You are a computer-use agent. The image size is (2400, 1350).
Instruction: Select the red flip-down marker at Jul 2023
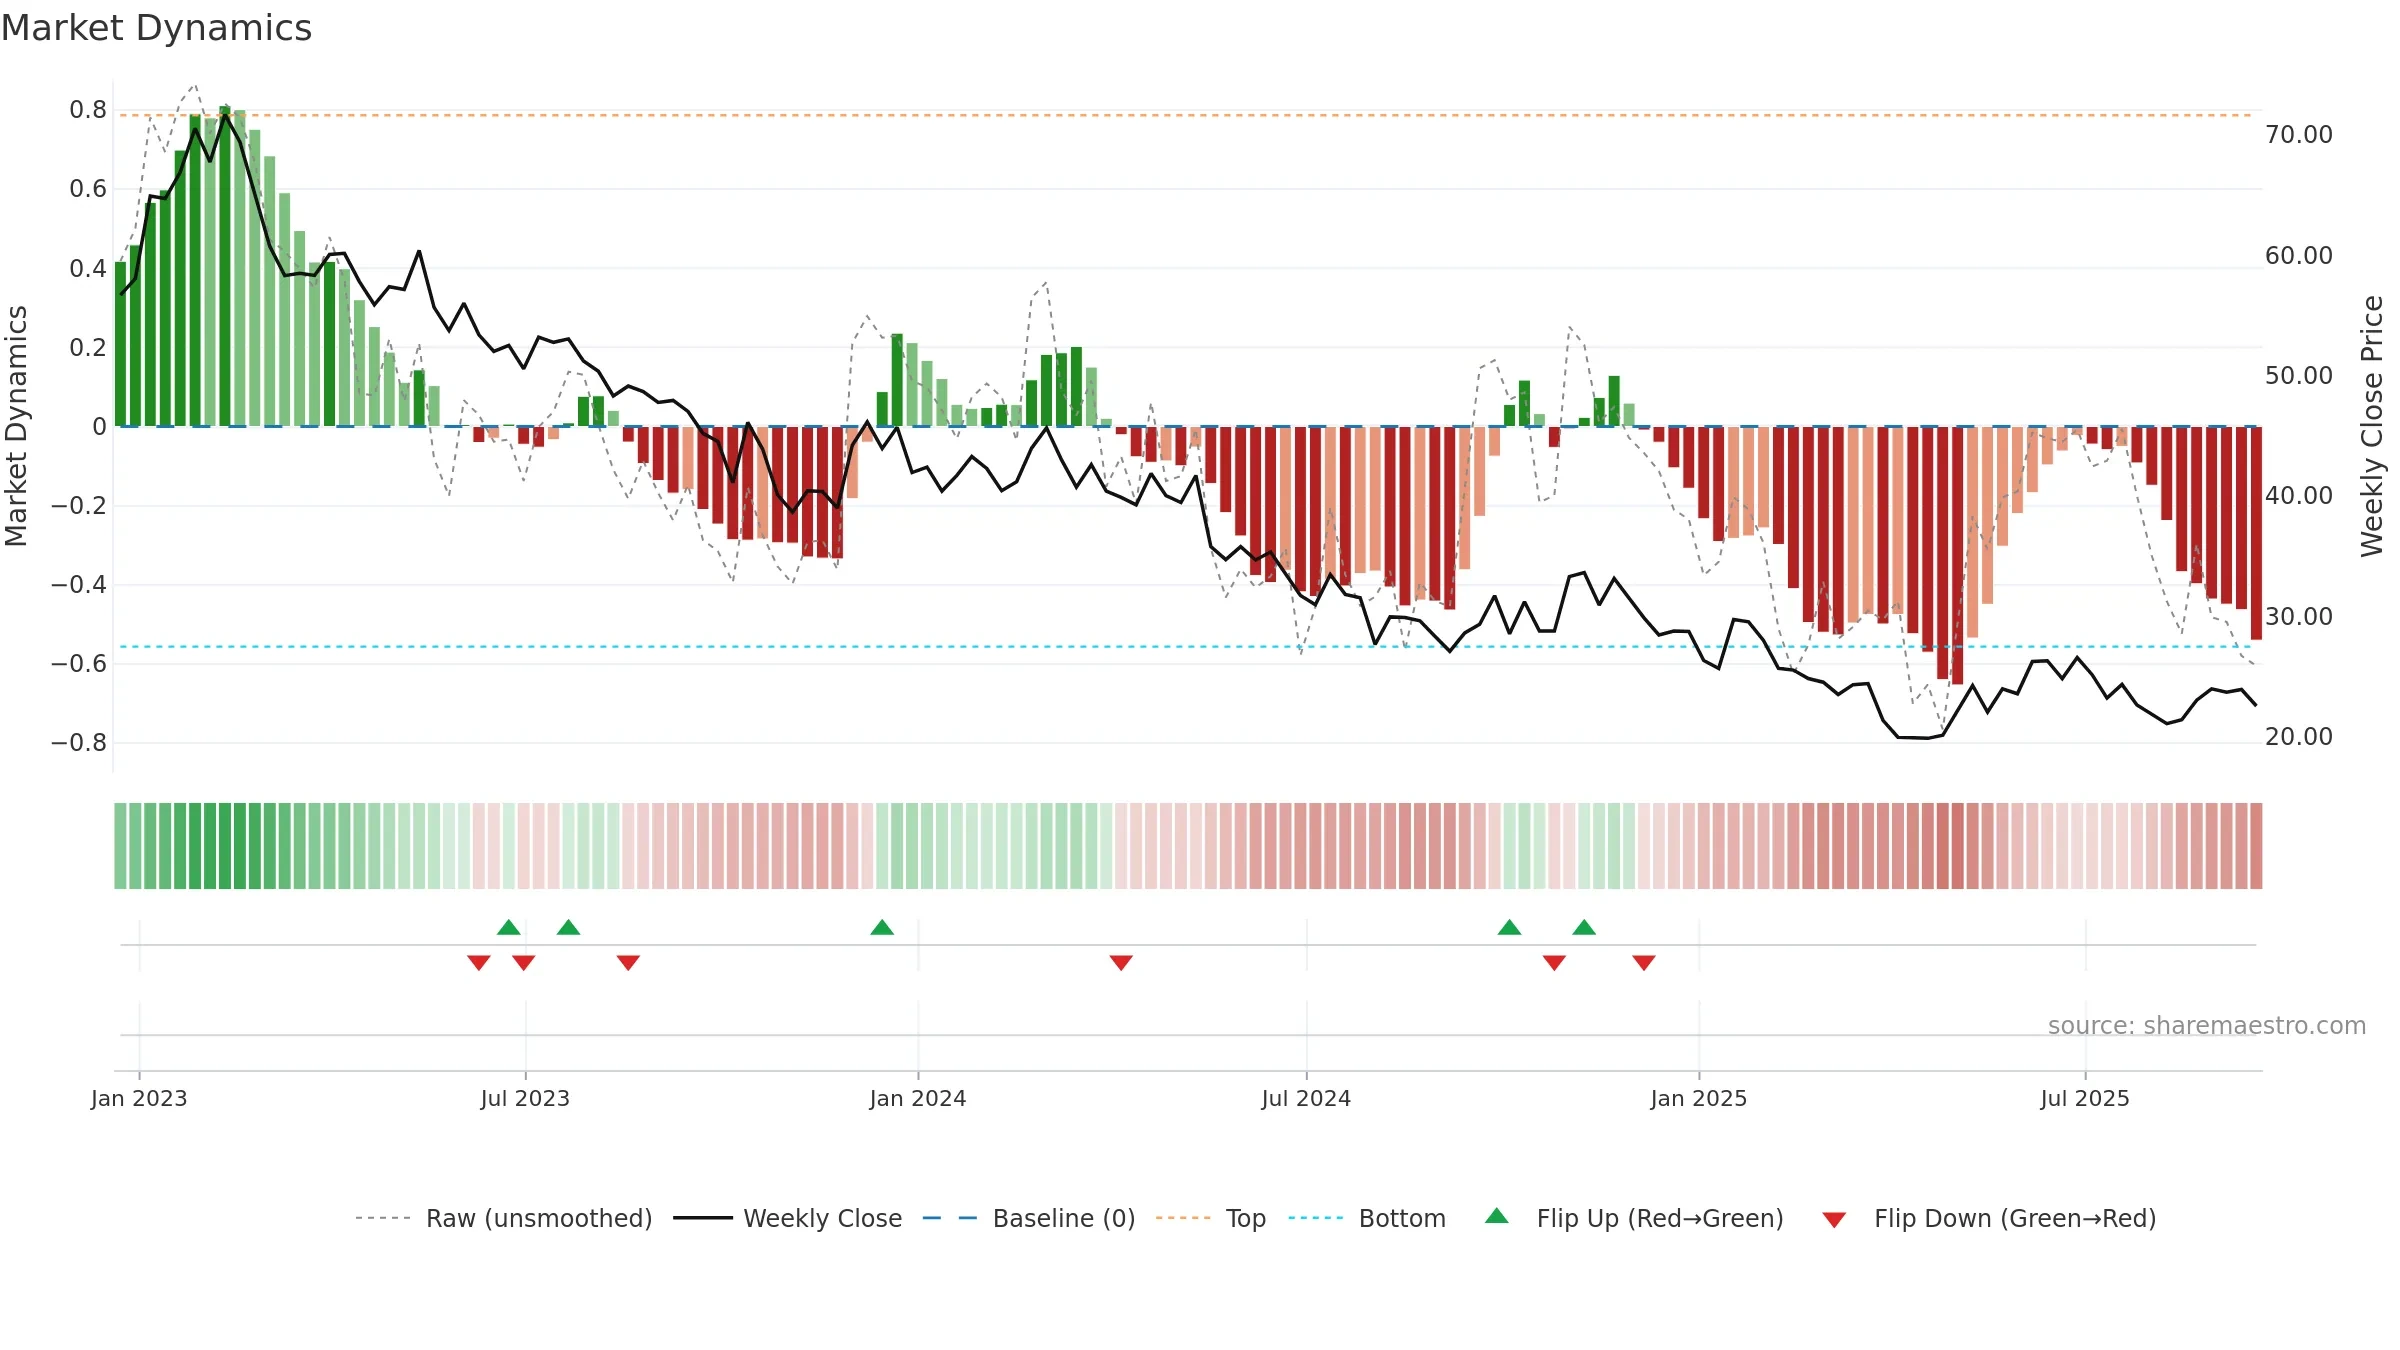tap(524, 962)
